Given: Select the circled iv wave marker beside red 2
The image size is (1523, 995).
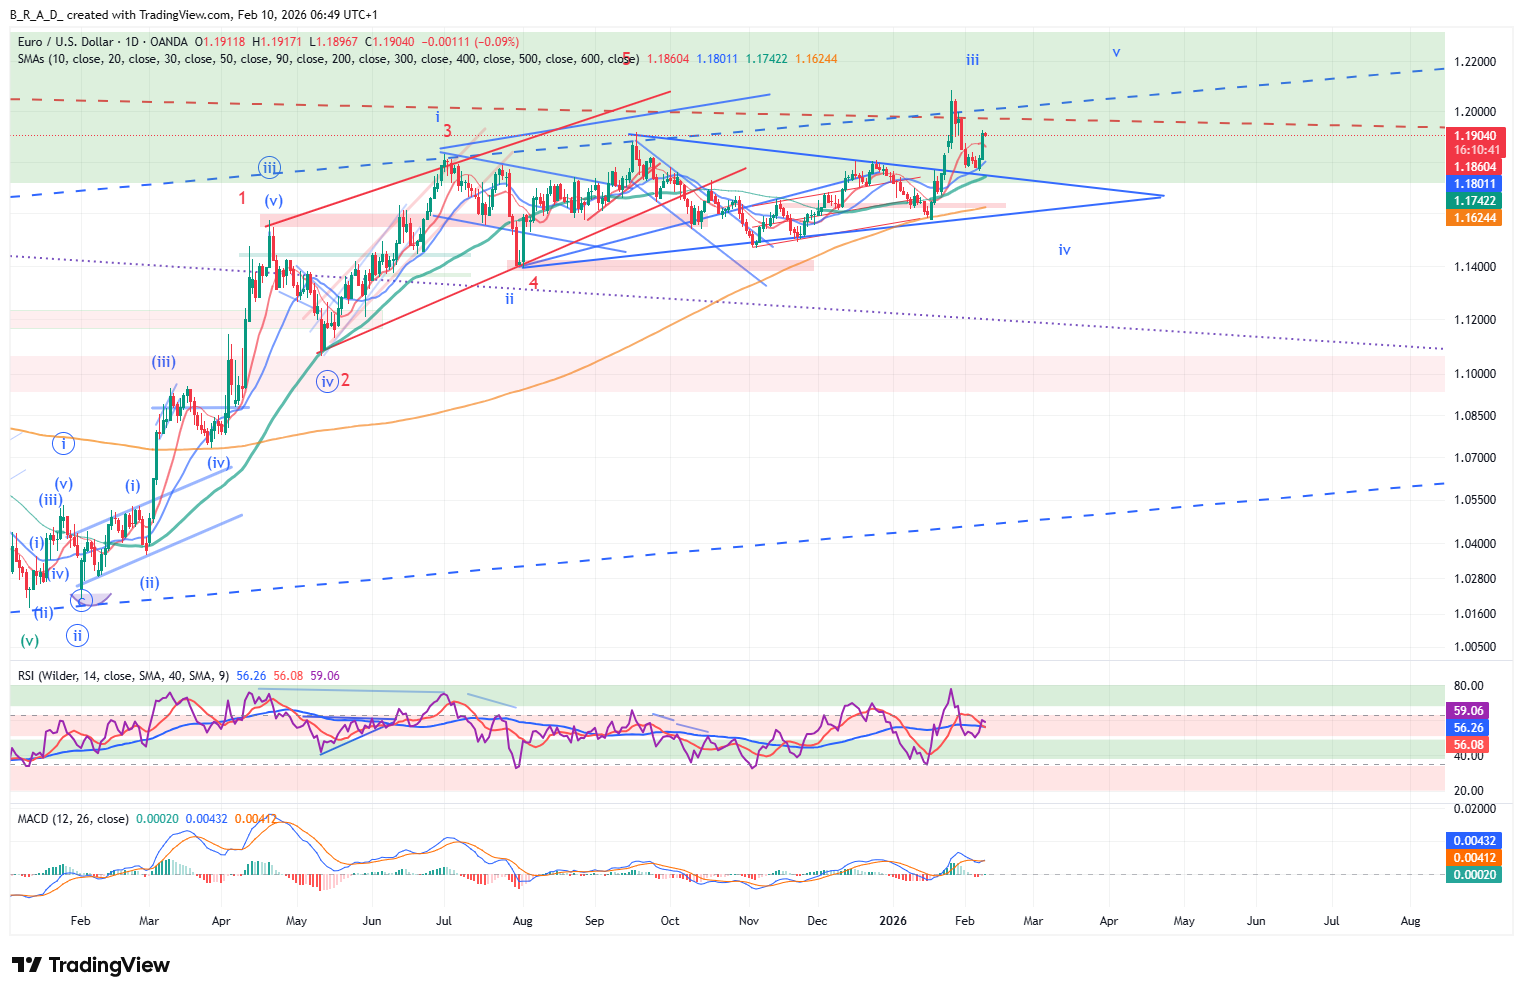Looking at the screenshot, I should coord(327,381).
